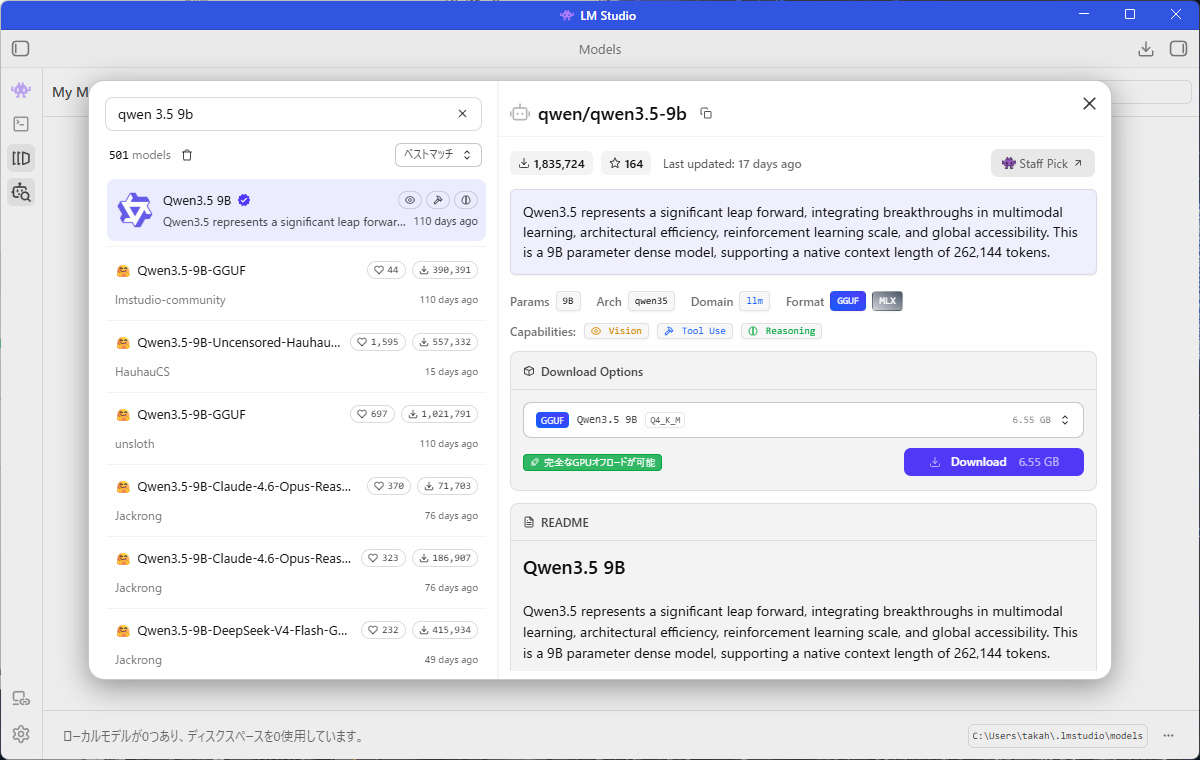1200x760 pixels.
Task: Click the vision eye badge on Qwen3.5 9B
Action: tap(410, 200)
